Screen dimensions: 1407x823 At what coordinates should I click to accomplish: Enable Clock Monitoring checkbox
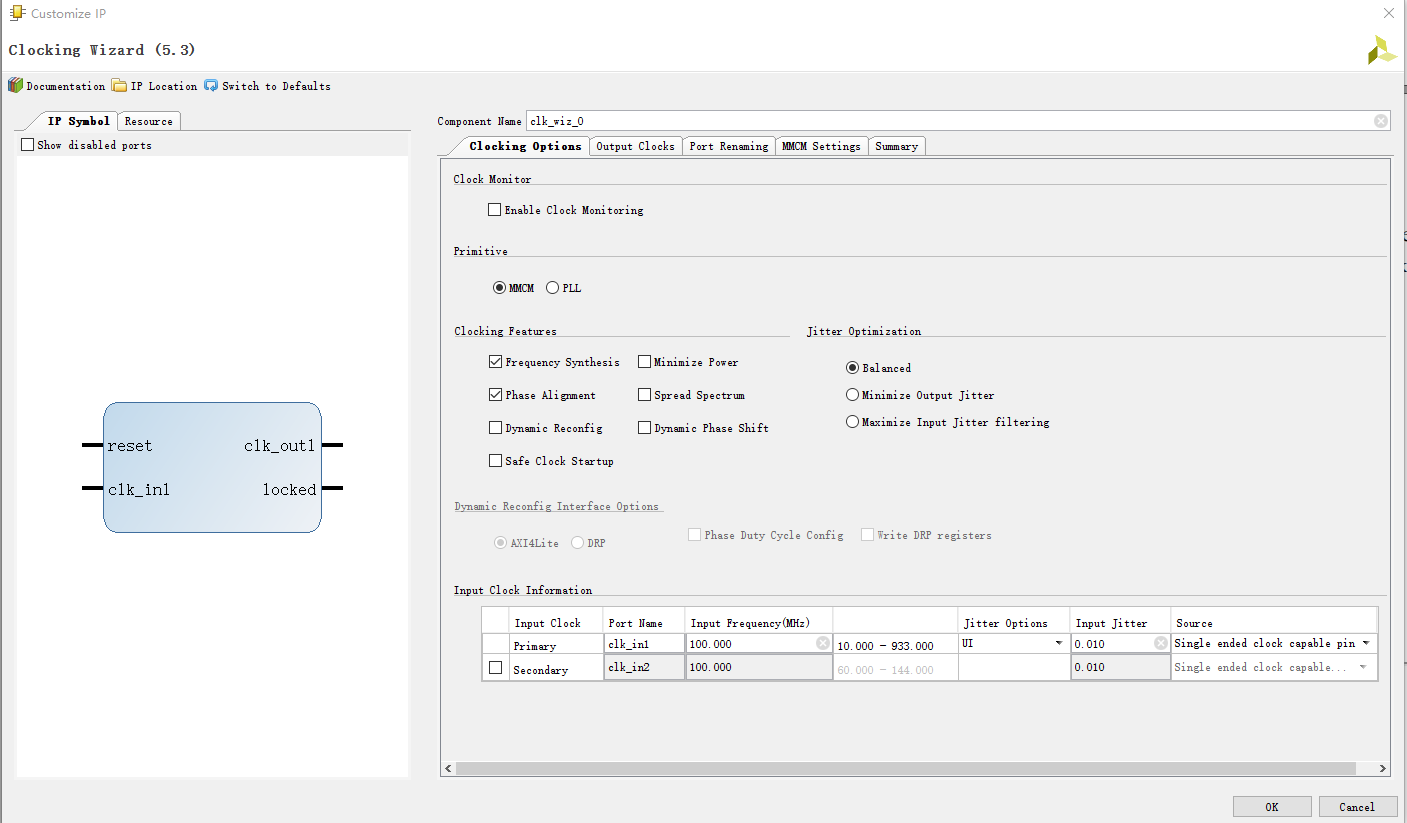pyautogui.click(x=494, y=210)
